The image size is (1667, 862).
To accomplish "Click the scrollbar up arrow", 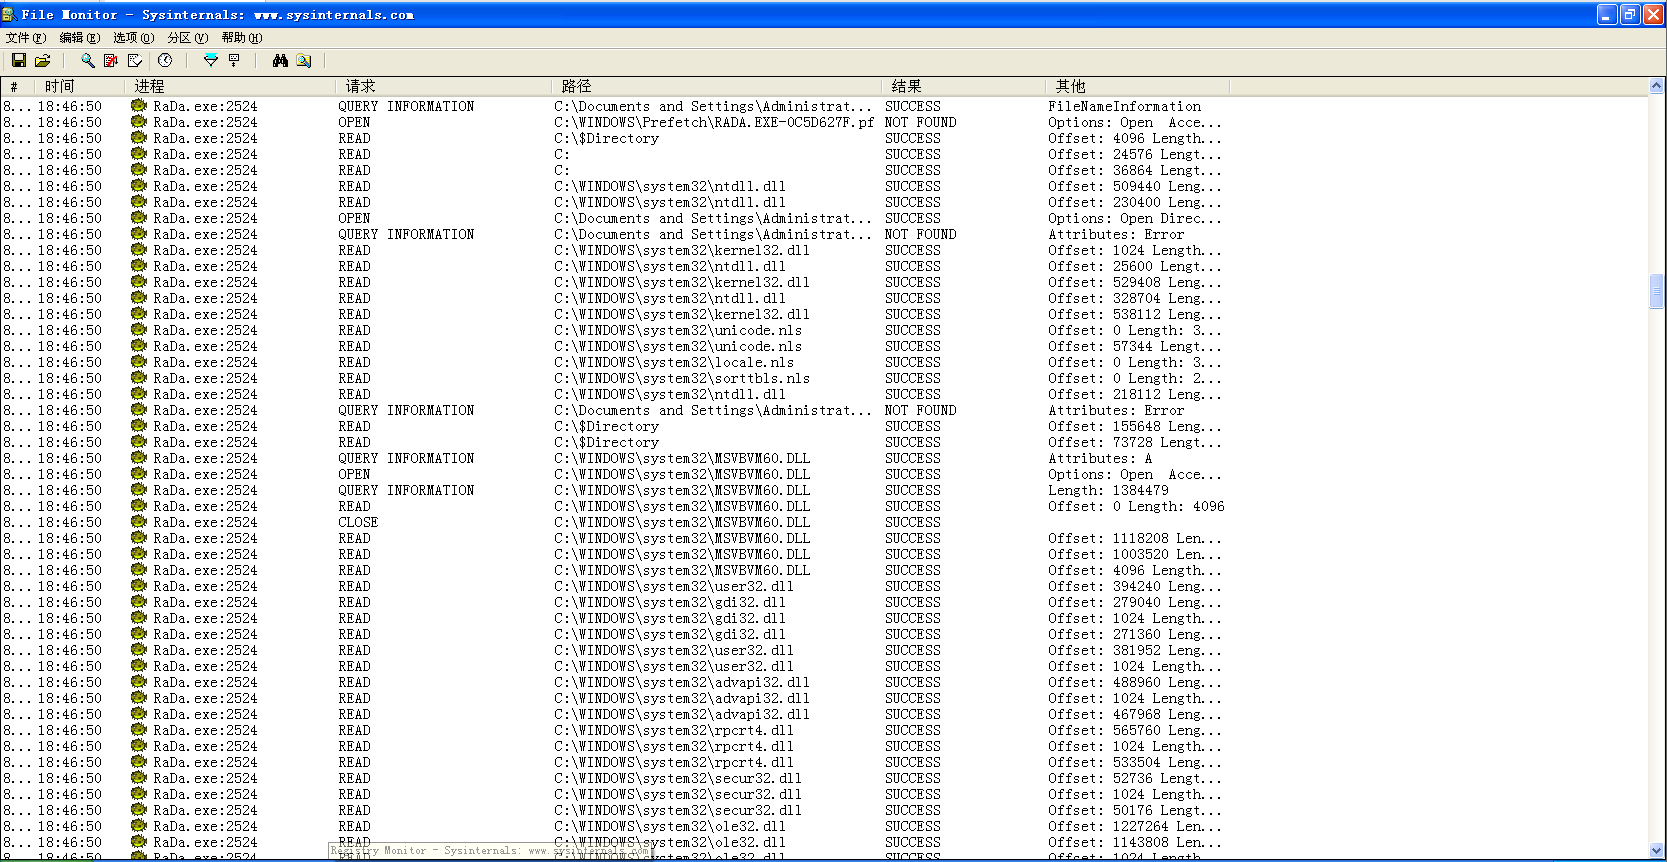I will coord(1657,87).
